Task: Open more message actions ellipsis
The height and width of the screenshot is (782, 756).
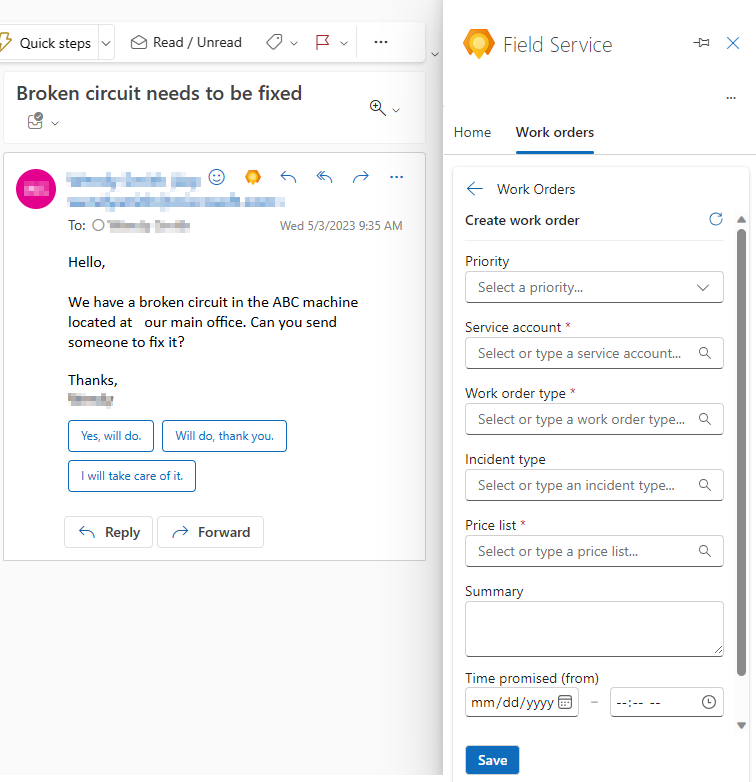Action: 396,177
